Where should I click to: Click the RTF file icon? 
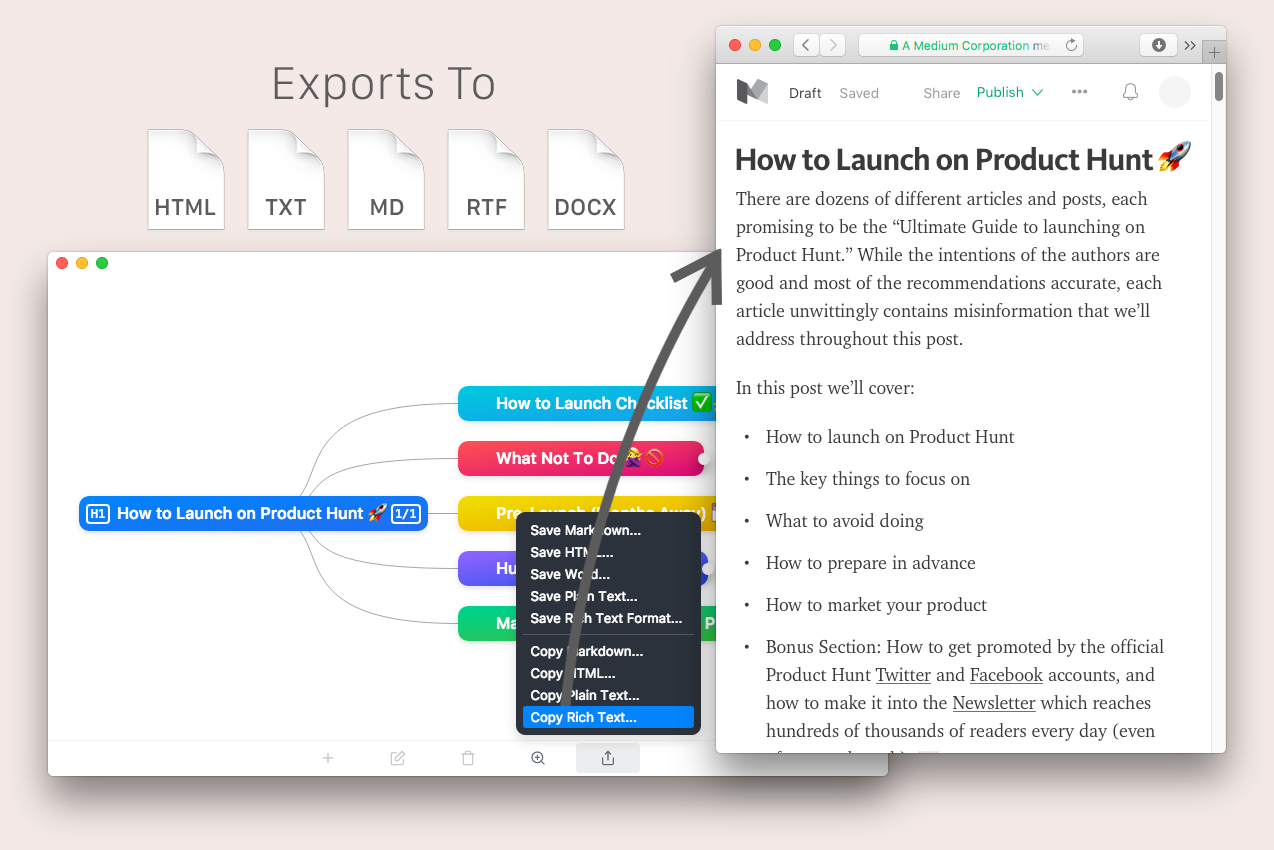pos(486,179)
